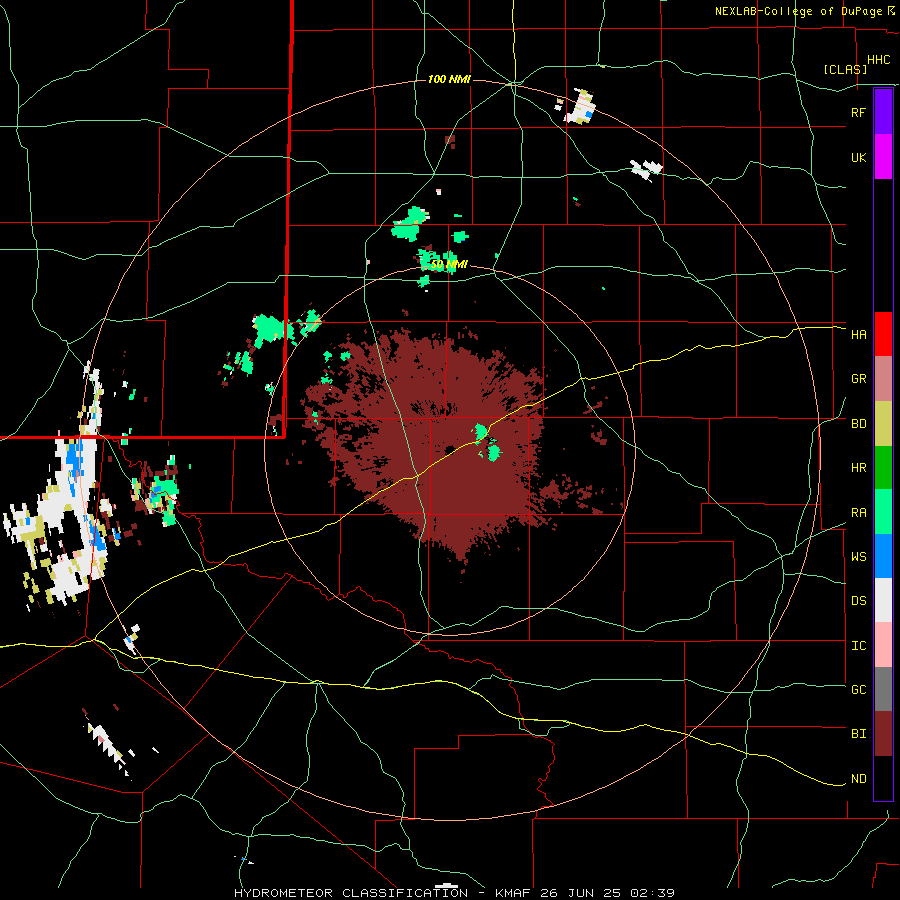This screenshot has width=900, height=900.
Task: Click the HYDROMETEOR CLASSIFICATION title text
Action: tap(351, 893)
